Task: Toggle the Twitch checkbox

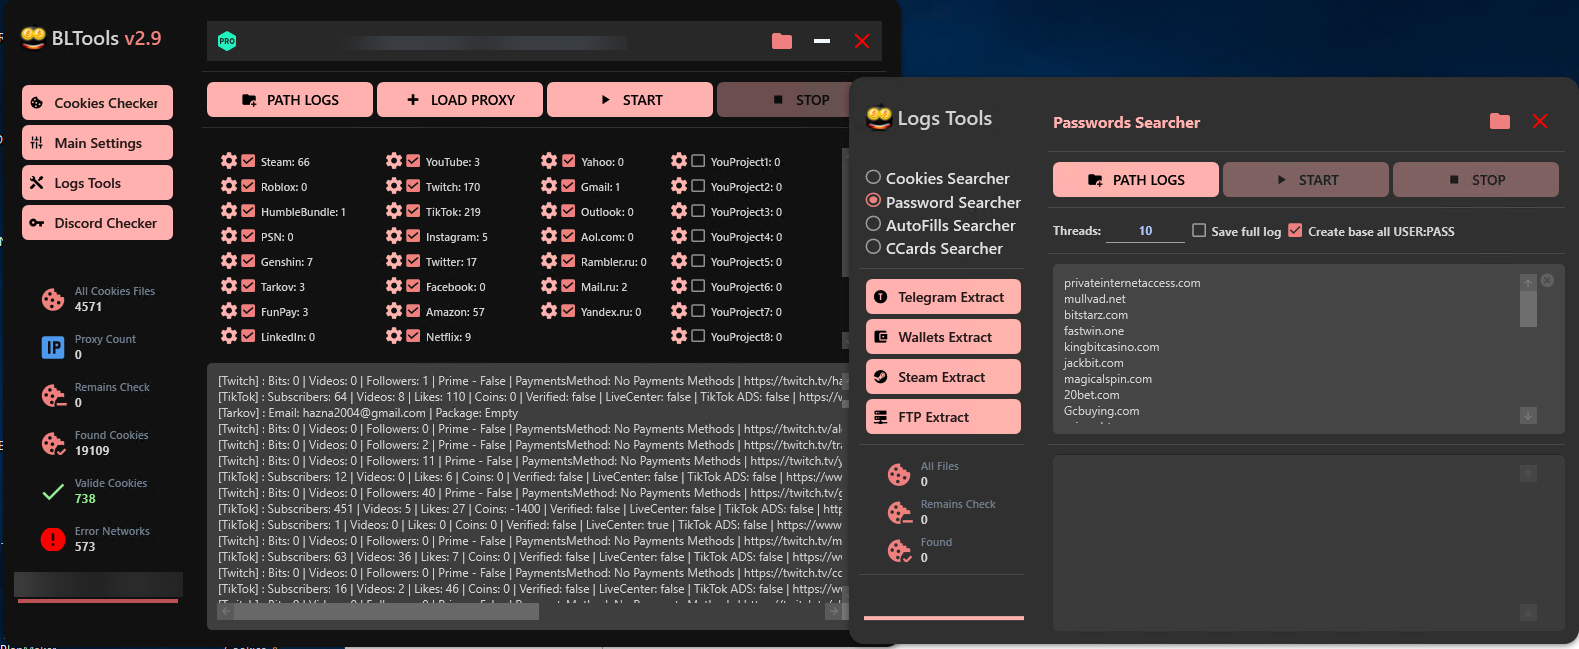Action: click(413, 186)
